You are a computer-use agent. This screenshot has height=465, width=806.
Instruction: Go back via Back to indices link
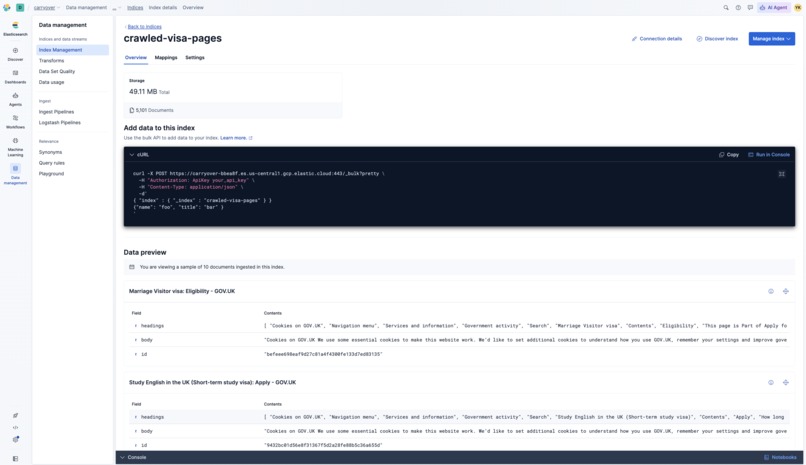[x=144, y=27]
